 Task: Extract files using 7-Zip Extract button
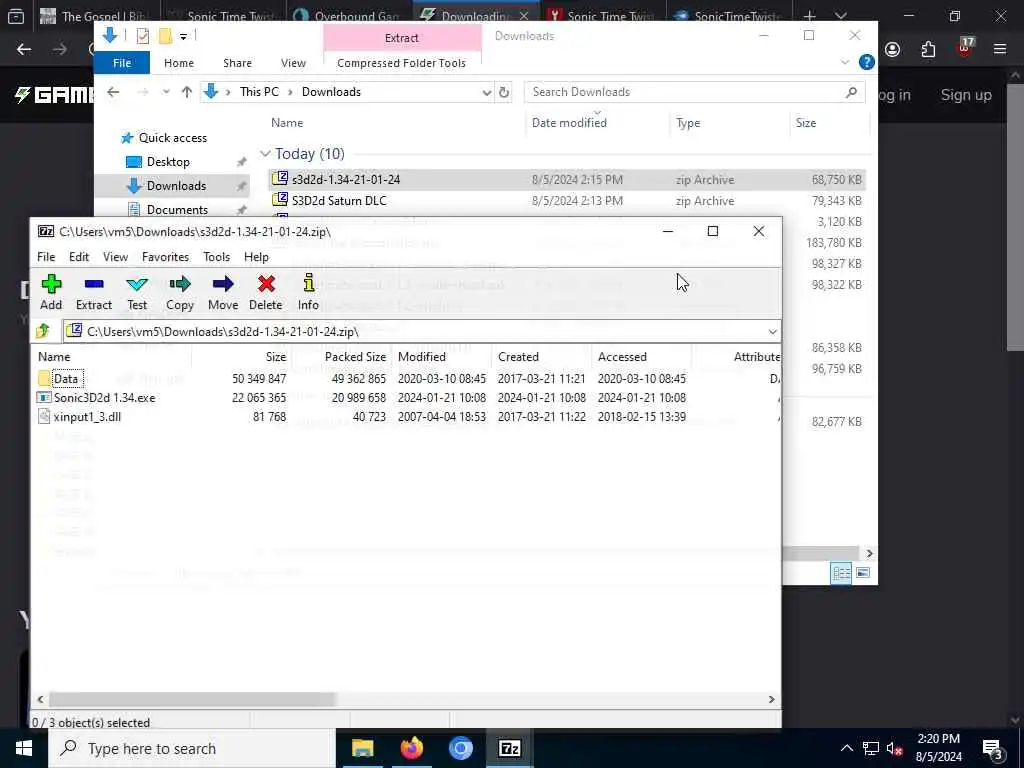[93, 292]
